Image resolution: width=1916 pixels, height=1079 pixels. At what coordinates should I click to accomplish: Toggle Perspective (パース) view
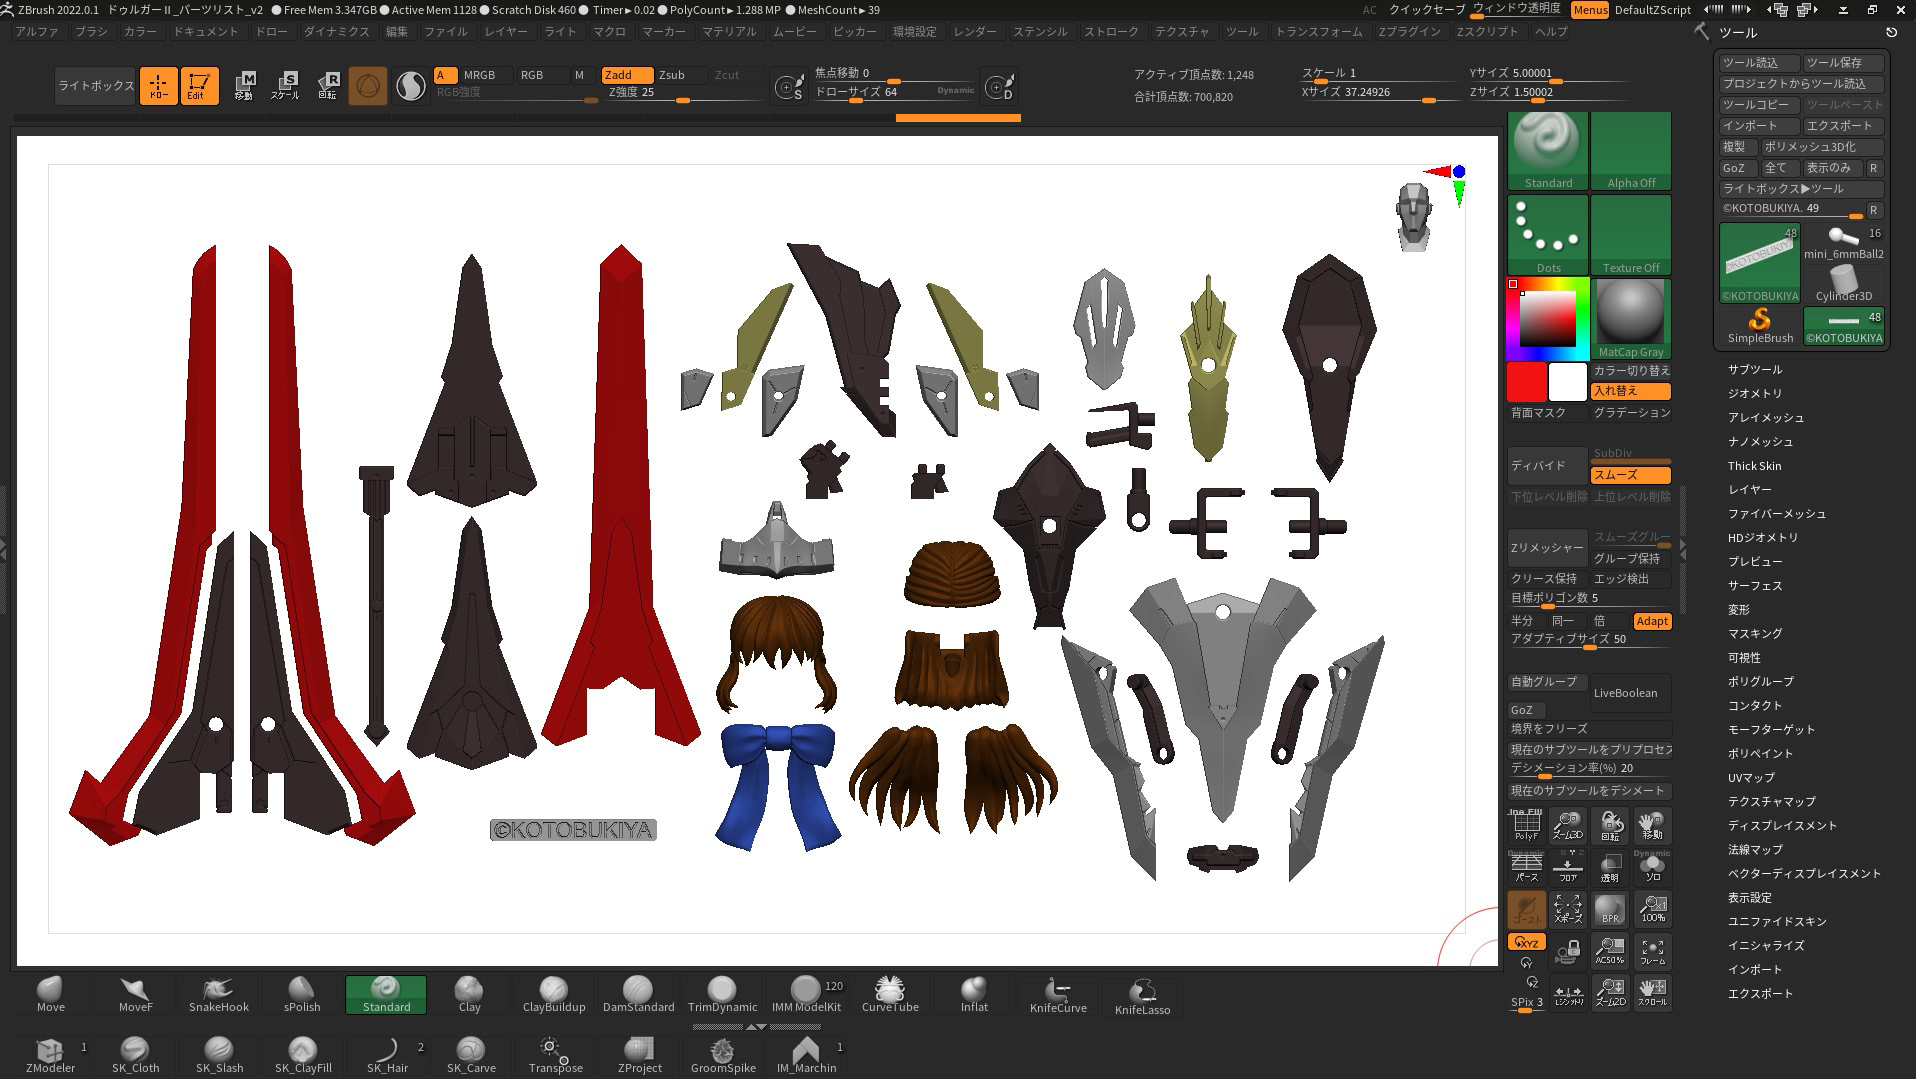pyautogui.click(x=1526, y=867)
